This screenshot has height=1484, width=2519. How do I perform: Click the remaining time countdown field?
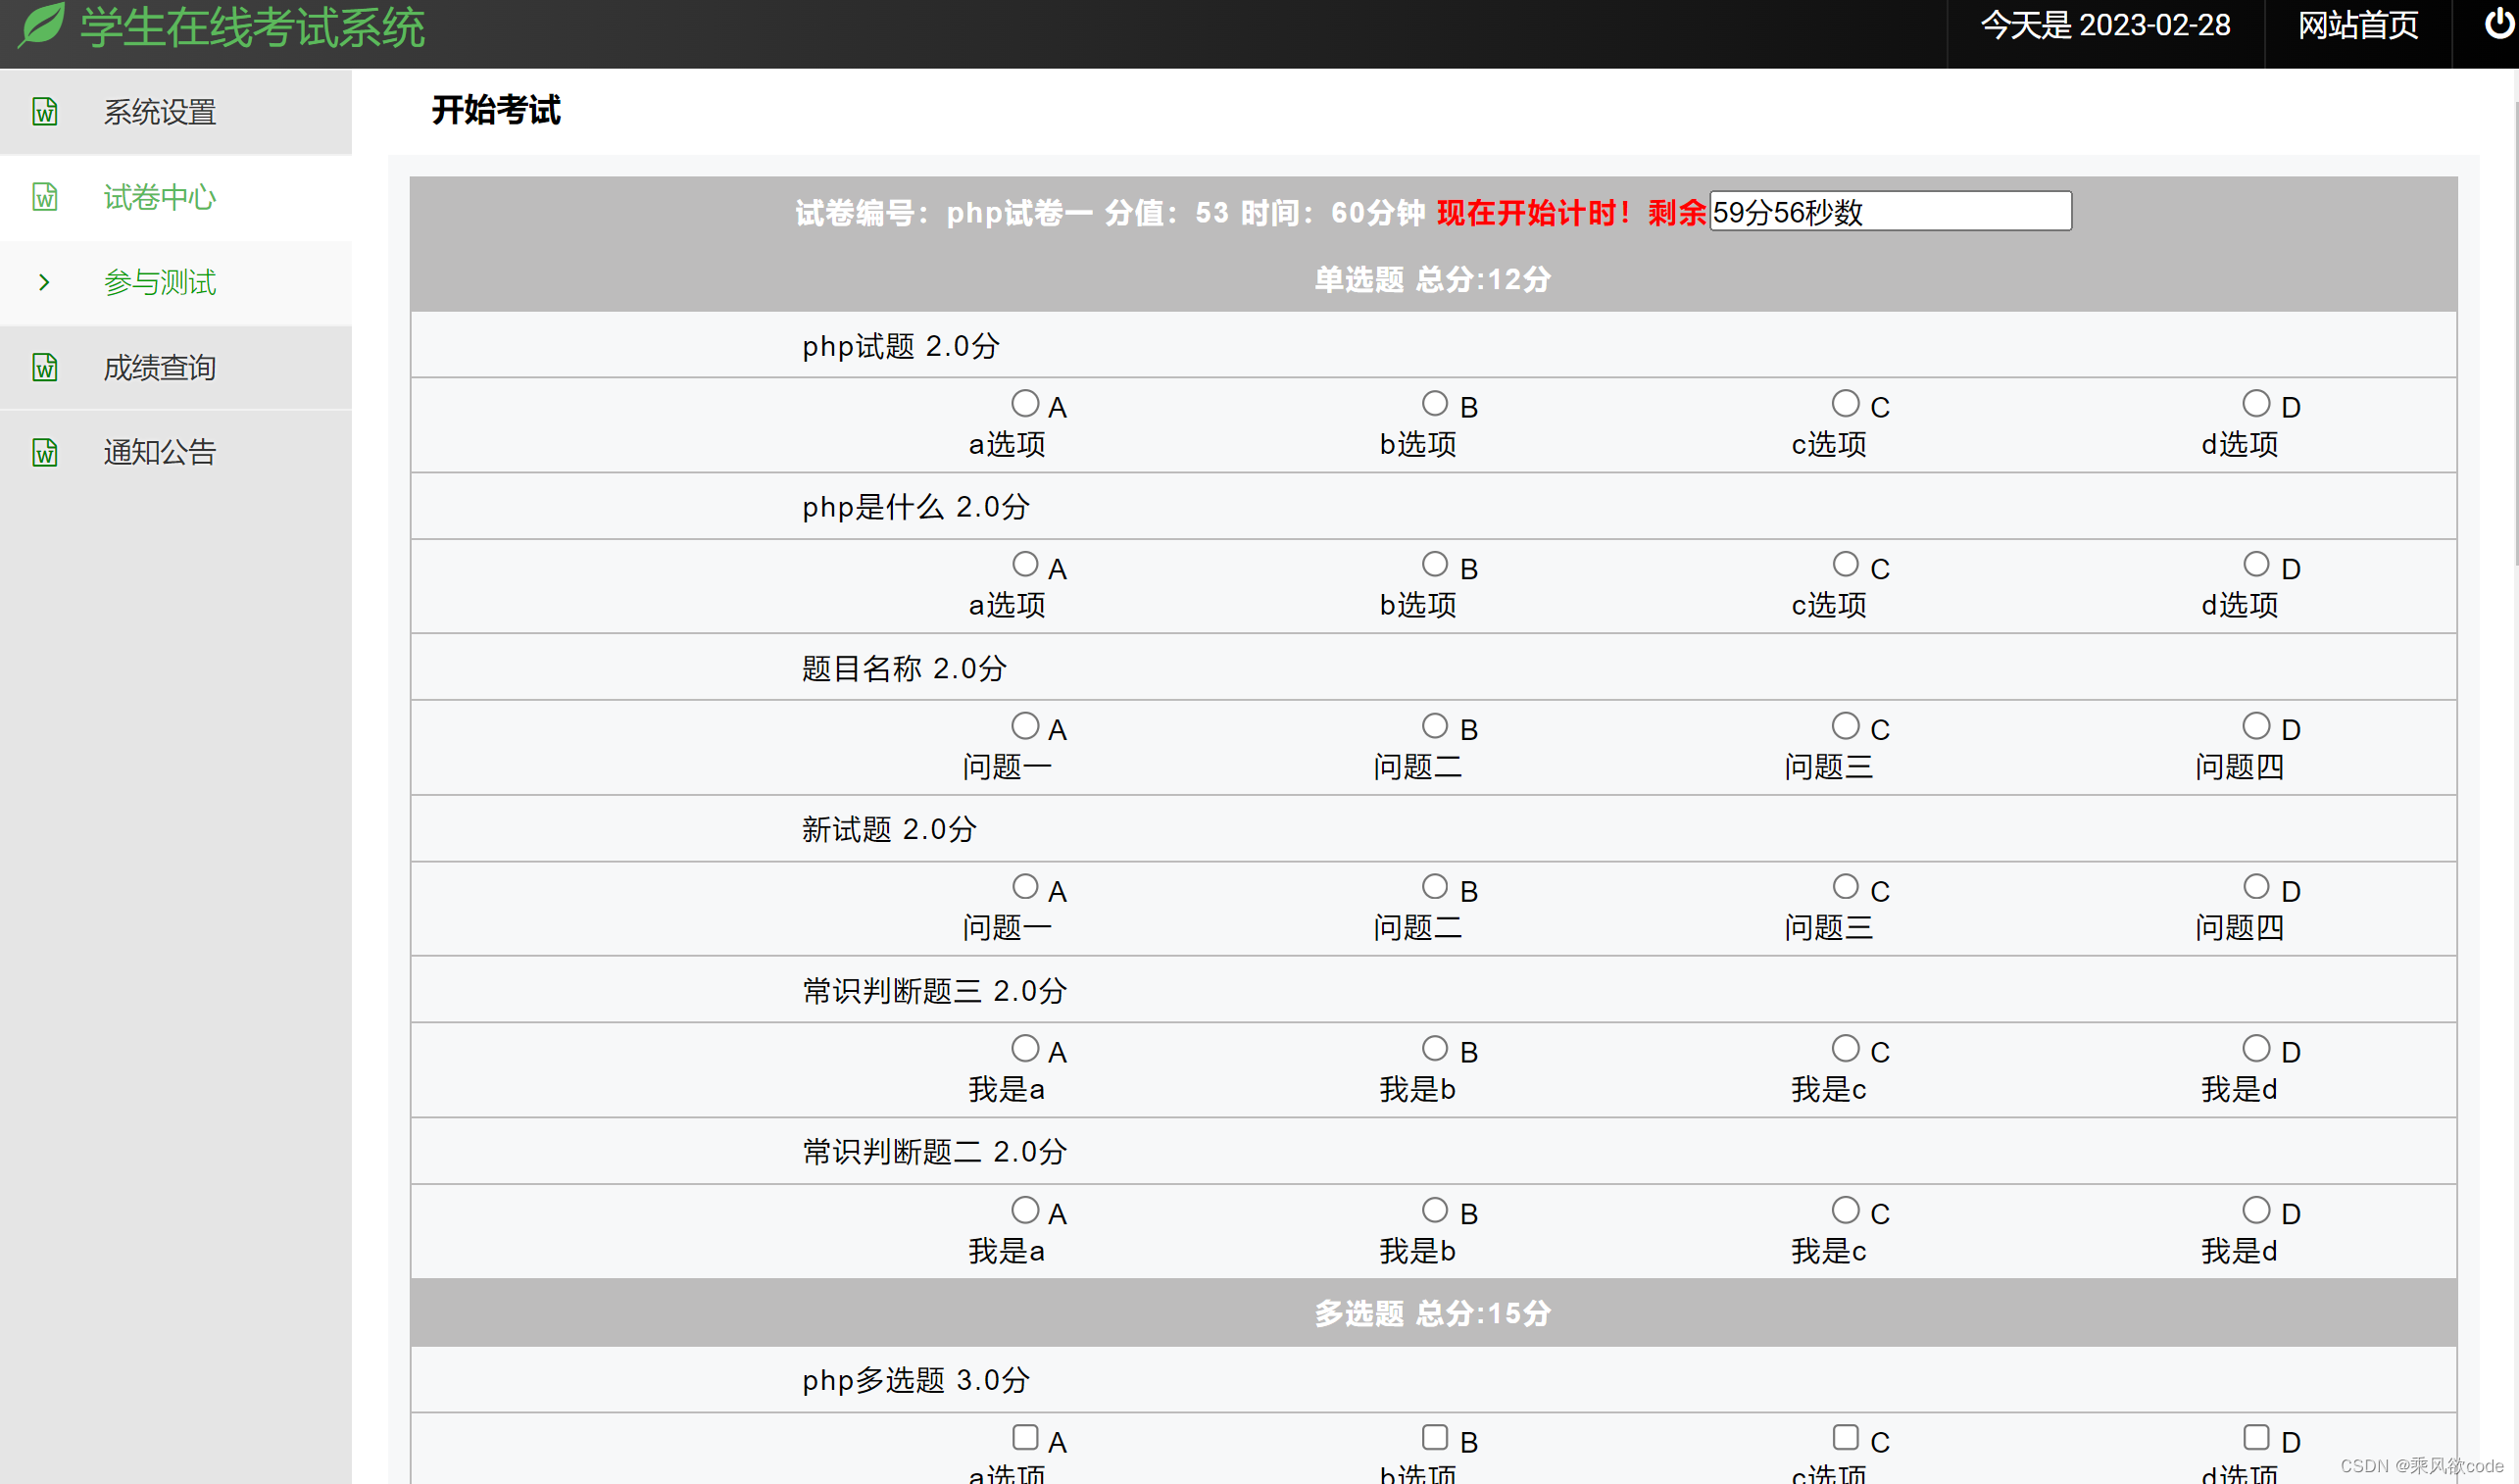click(1890, 211)
